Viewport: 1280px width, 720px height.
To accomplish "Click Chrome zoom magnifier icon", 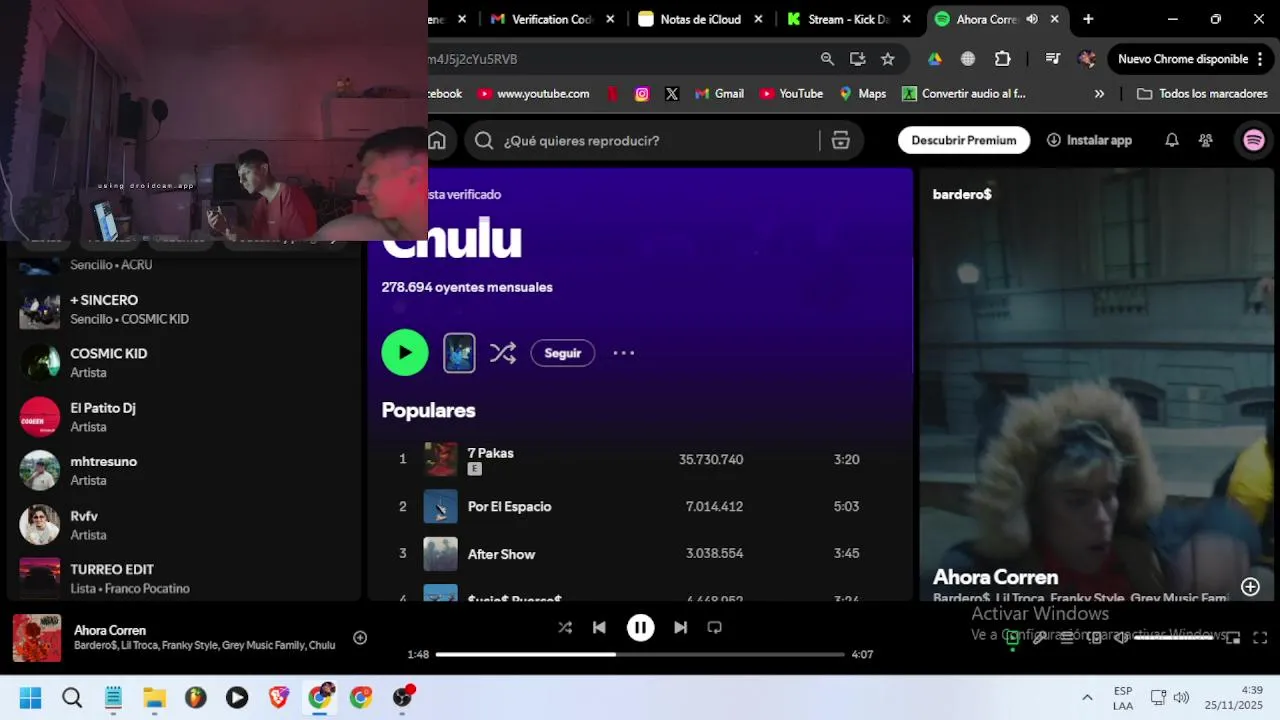I will pyautogui.click(x=827, y=59).
